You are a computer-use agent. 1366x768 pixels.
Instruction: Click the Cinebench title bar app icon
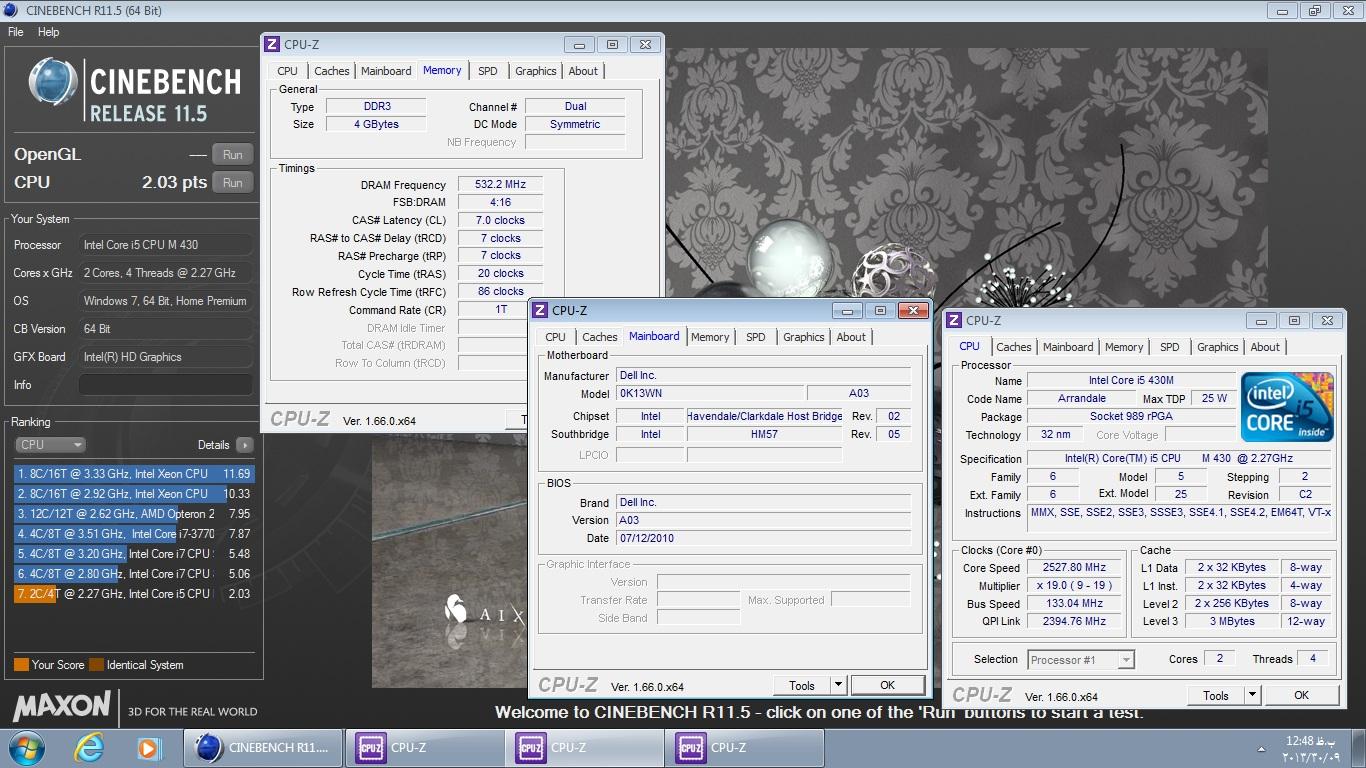click(11, 11)
